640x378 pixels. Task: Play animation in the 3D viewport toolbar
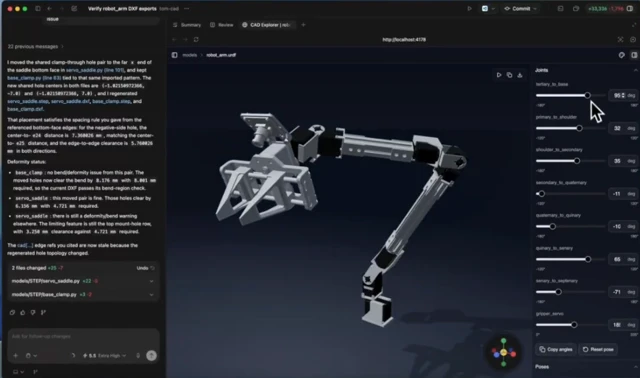[x=499, y=75]
